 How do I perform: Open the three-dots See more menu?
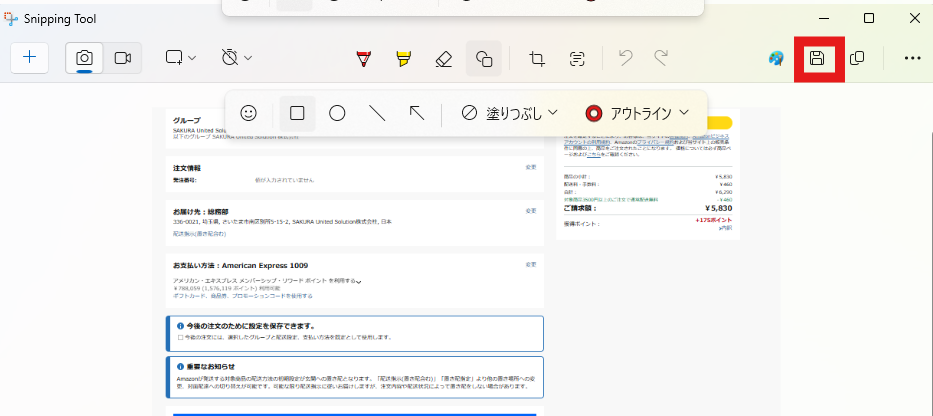pyautogui.click(x=912, y=59)
